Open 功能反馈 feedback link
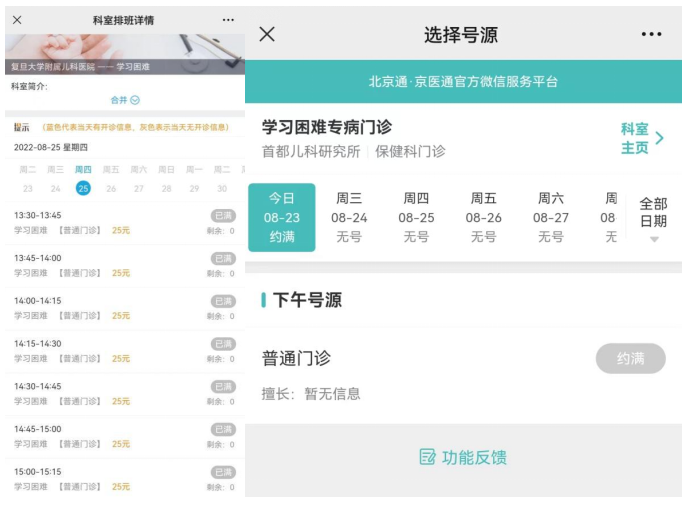The width and height of the screenshot is (688, 505). click(x=463, y=457)
